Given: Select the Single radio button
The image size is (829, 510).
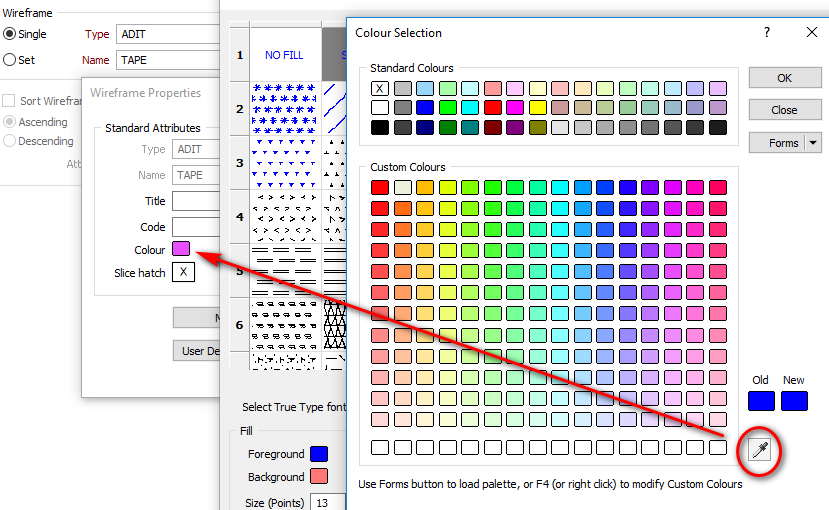Looking at the screenshot, I should coord(10,34).
